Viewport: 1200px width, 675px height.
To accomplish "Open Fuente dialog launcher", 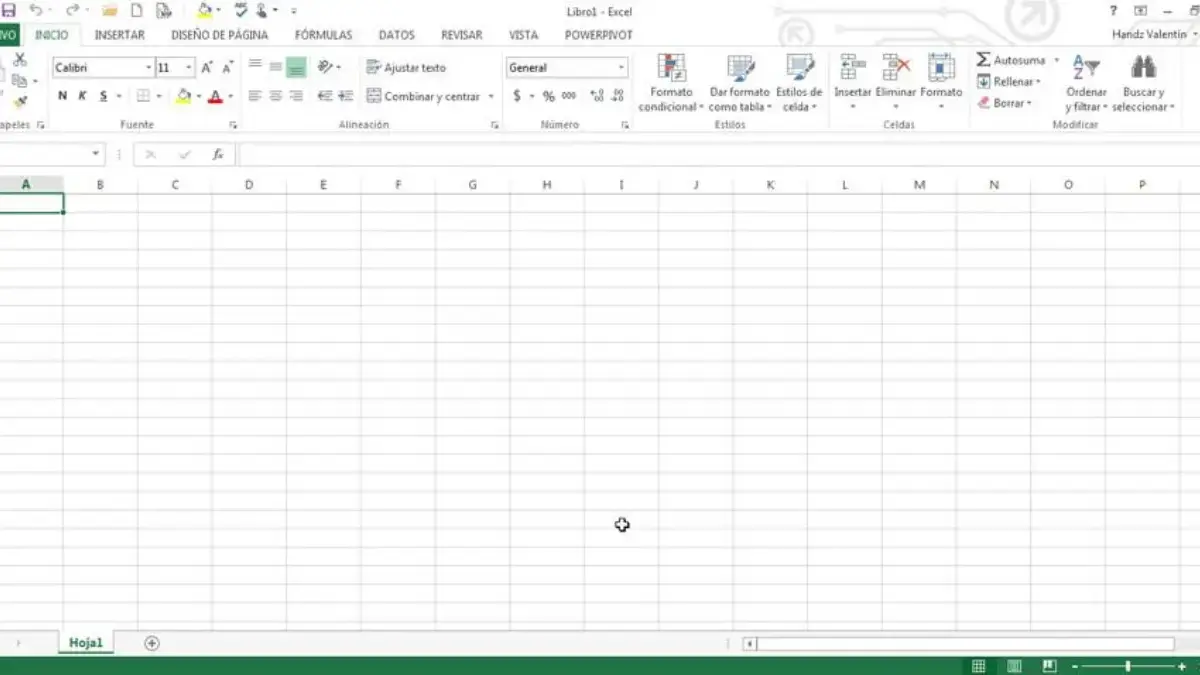I will 233,125.
